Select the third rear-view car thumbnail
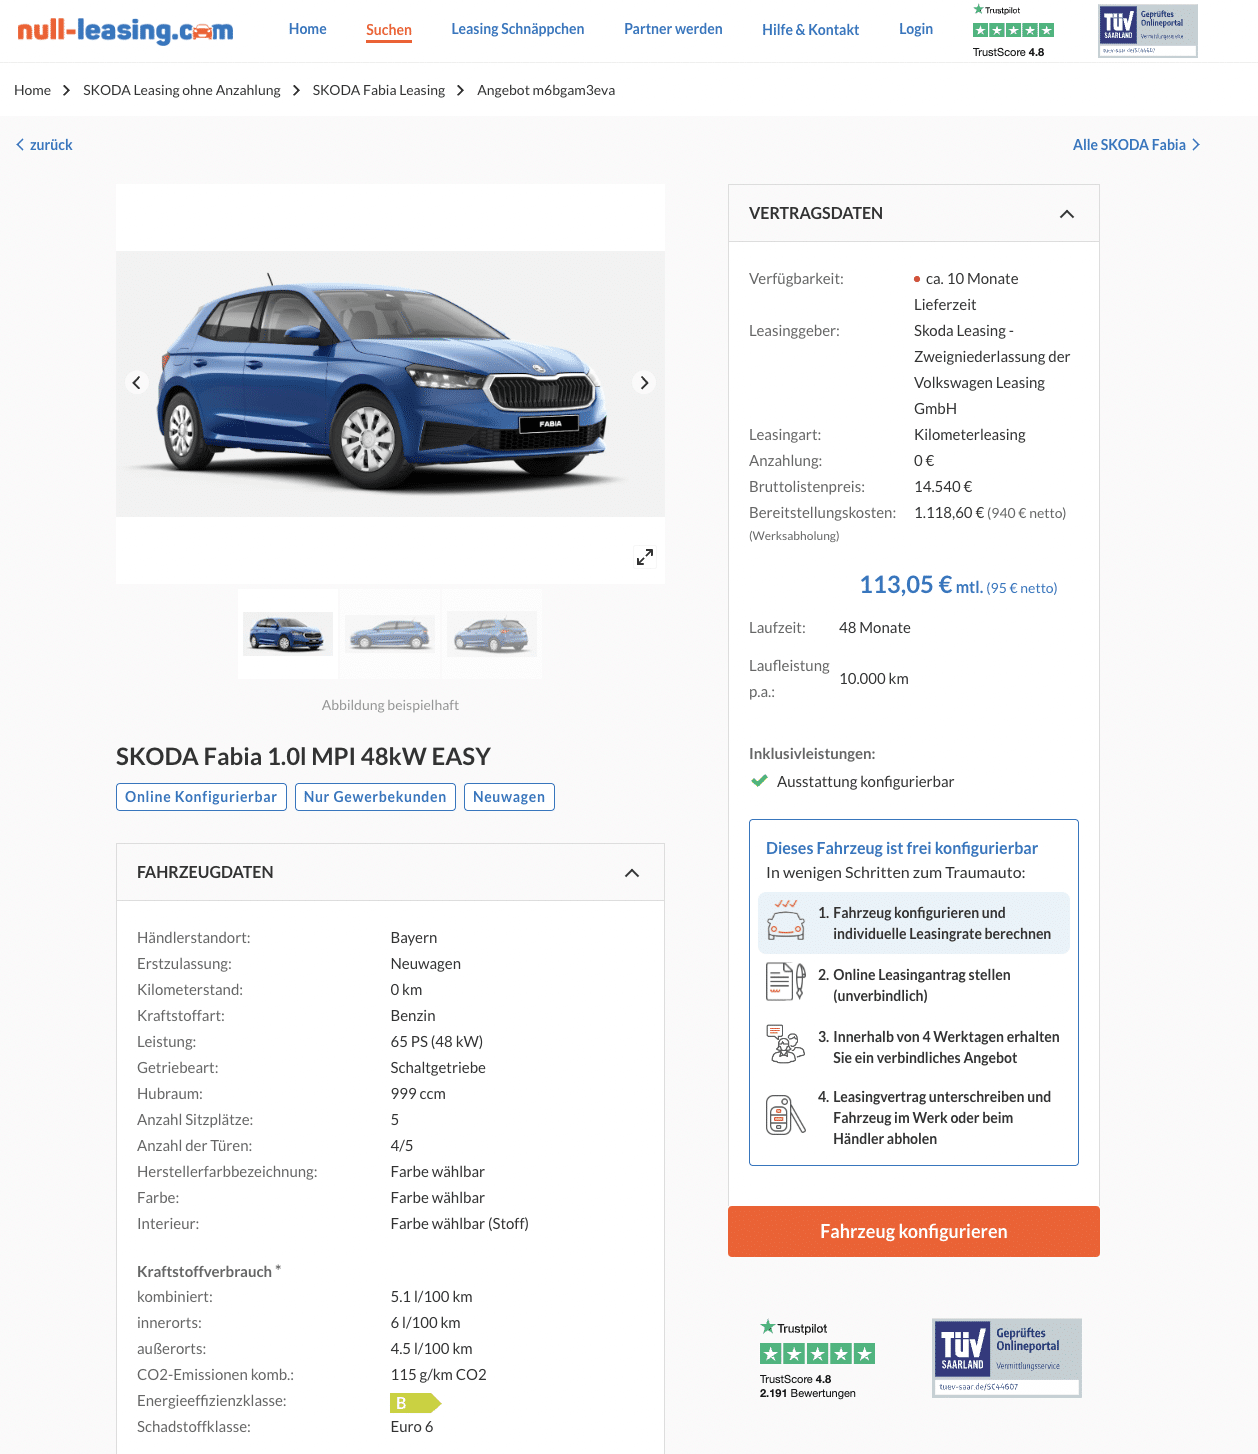The image size is (1258, 1454). click(492, 634)
